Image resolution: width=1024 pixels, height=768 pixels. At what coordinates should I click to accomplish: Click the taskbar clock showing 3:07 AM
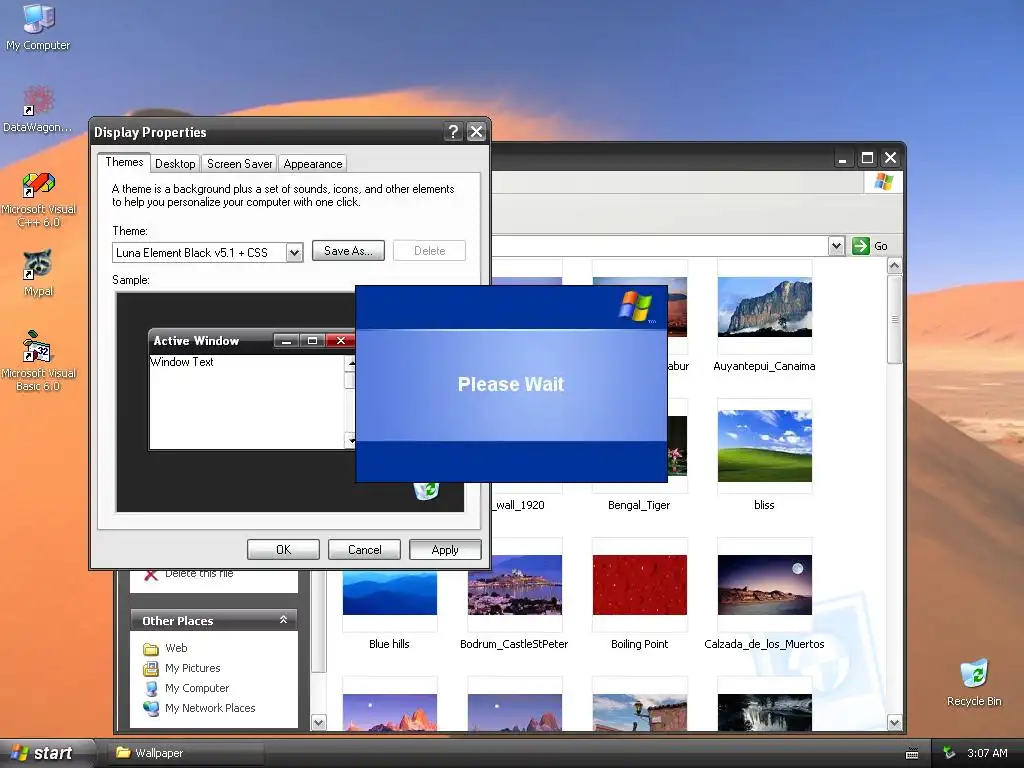click(x=987, y=753)
